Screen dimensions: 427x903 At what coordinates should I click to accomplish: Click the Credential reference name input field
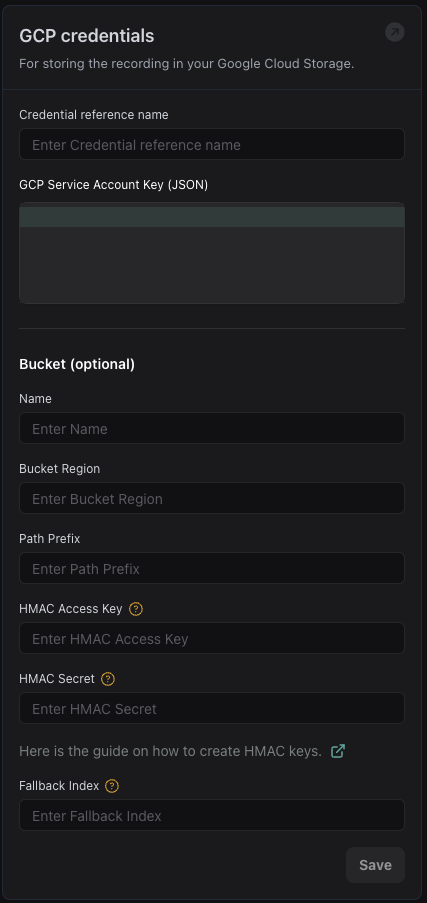click(x=212, y=144)
